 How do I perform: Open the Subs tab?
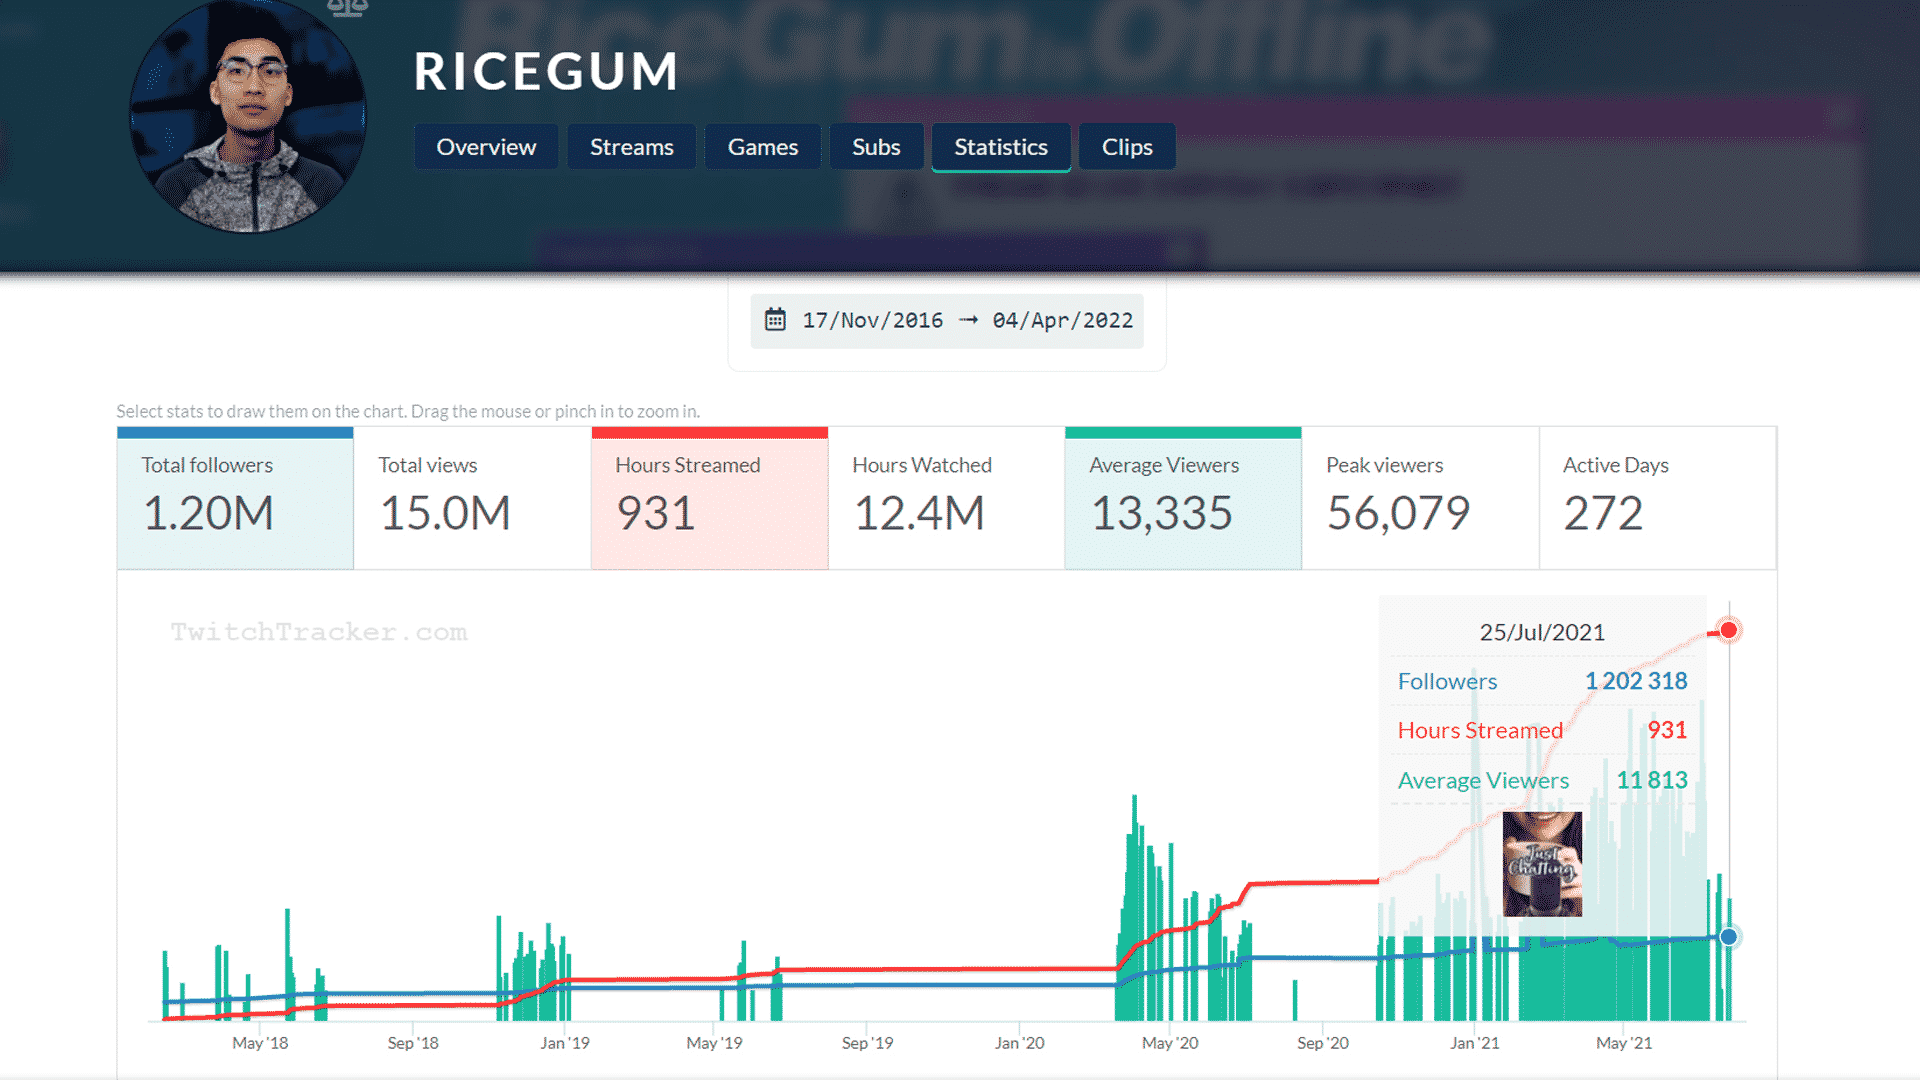click(876, 147)
